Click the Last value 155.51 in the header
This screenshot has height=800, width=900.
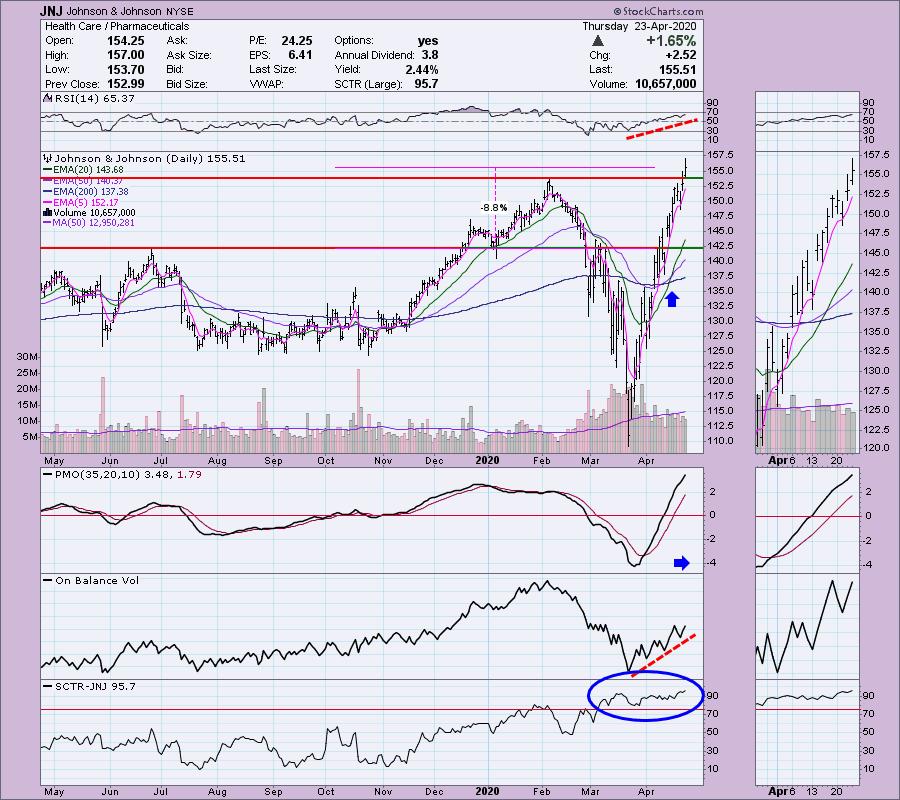click(678, 69)
